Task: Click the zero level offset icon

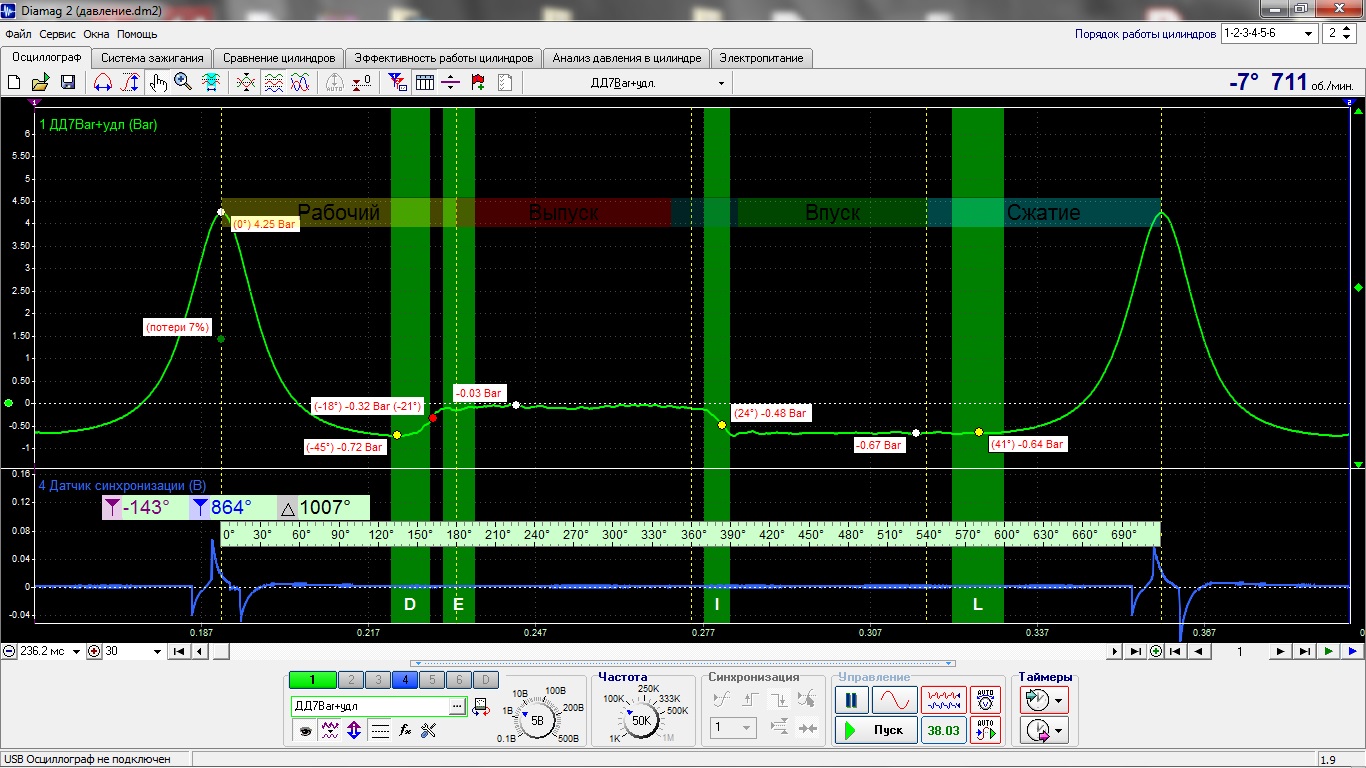Action: 362,83
